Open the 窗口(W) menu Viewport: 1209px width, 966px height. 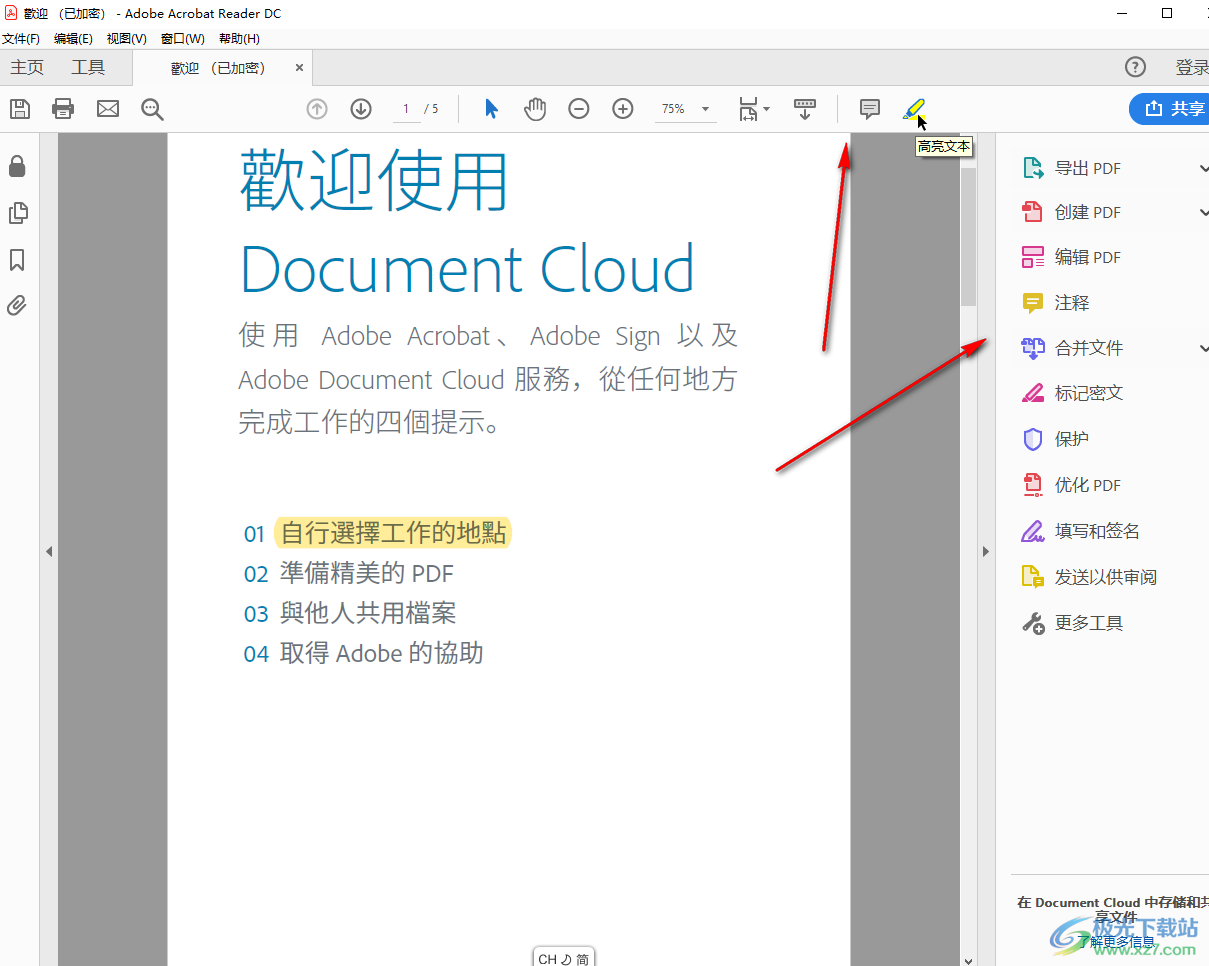183,39
